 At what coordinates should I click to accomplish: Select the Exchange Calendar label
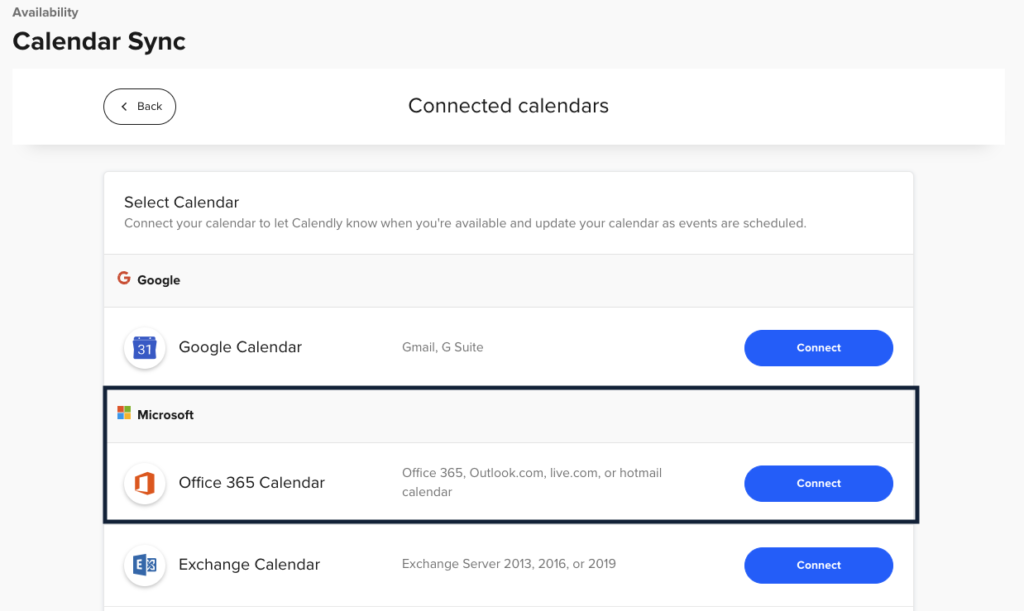point(249,565)
